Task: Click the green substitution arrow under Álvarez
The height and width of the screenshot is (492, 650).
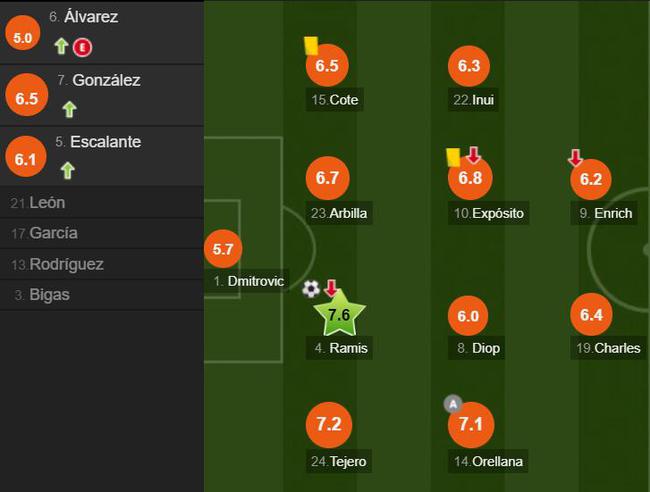Action: click(61, 46)
